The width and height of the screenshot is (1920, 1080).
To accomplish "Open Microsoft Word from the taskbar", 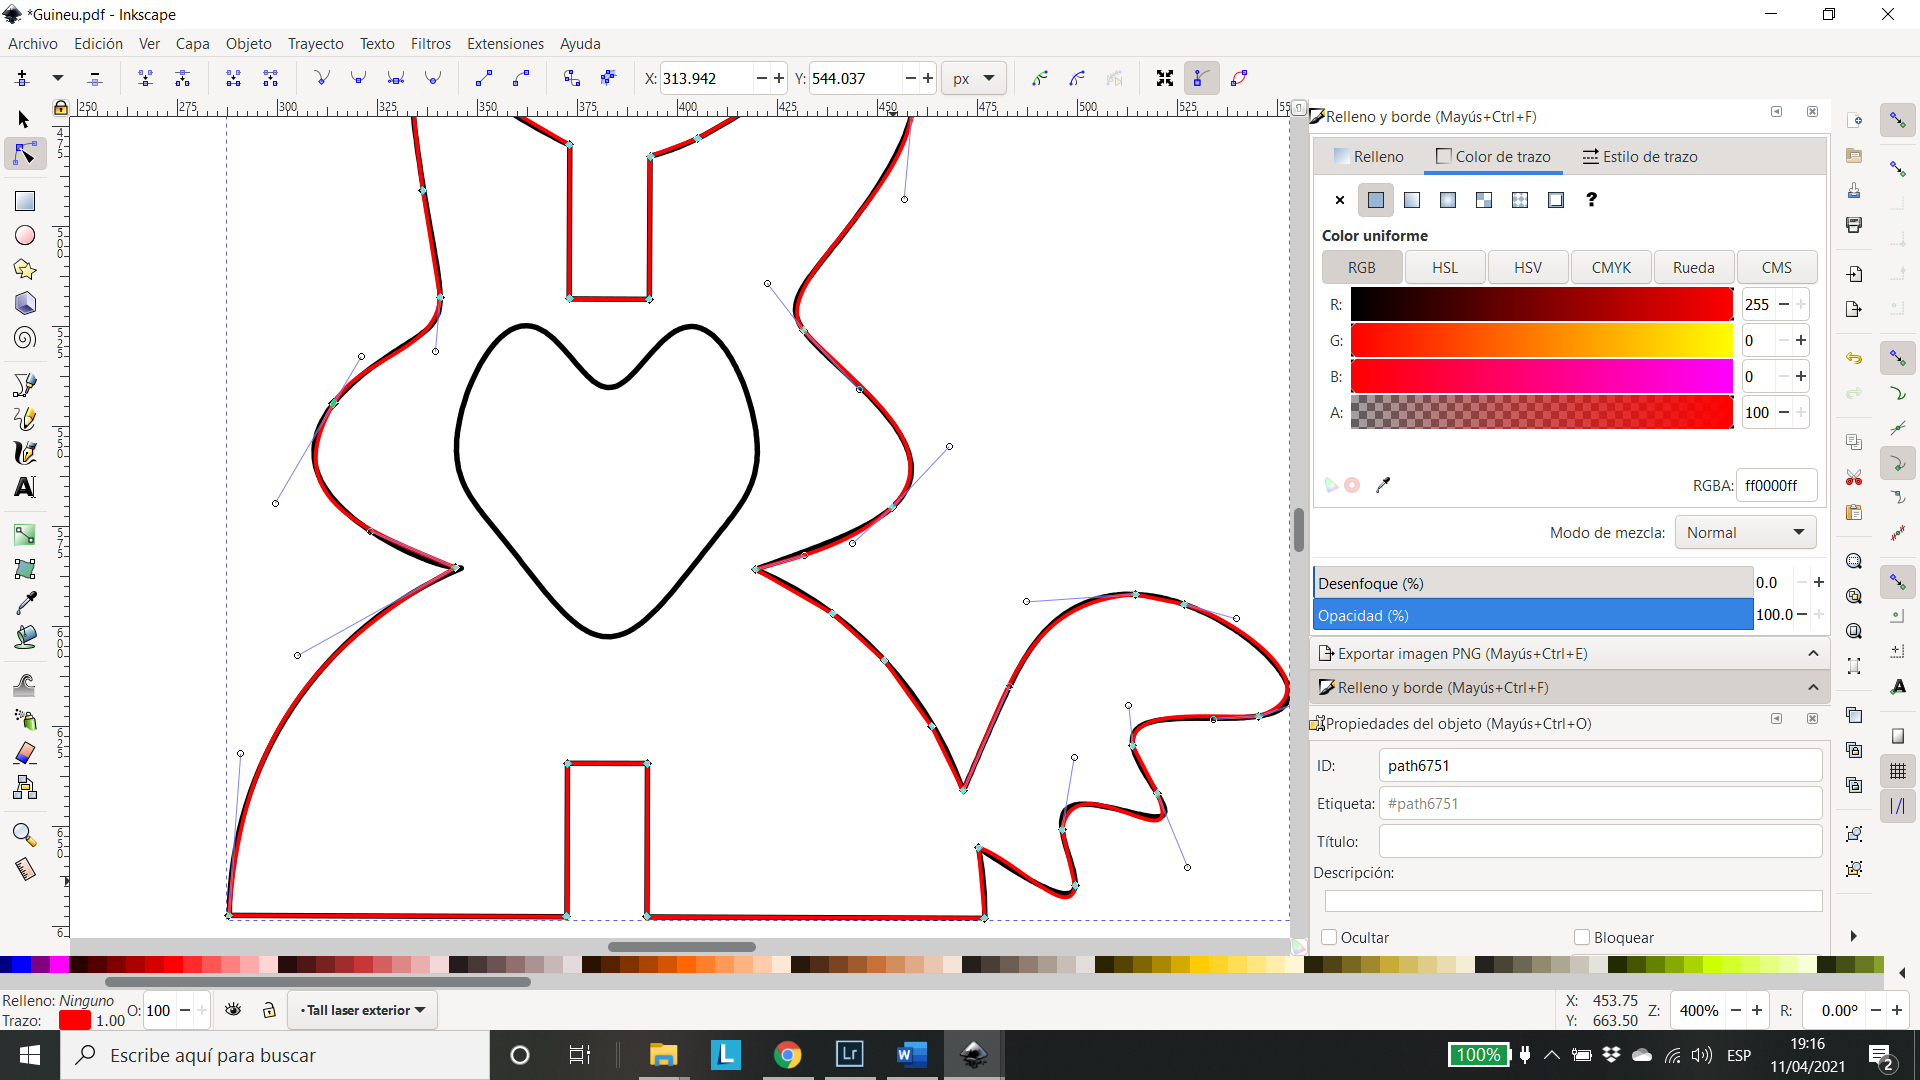I will coord(911,1055).
